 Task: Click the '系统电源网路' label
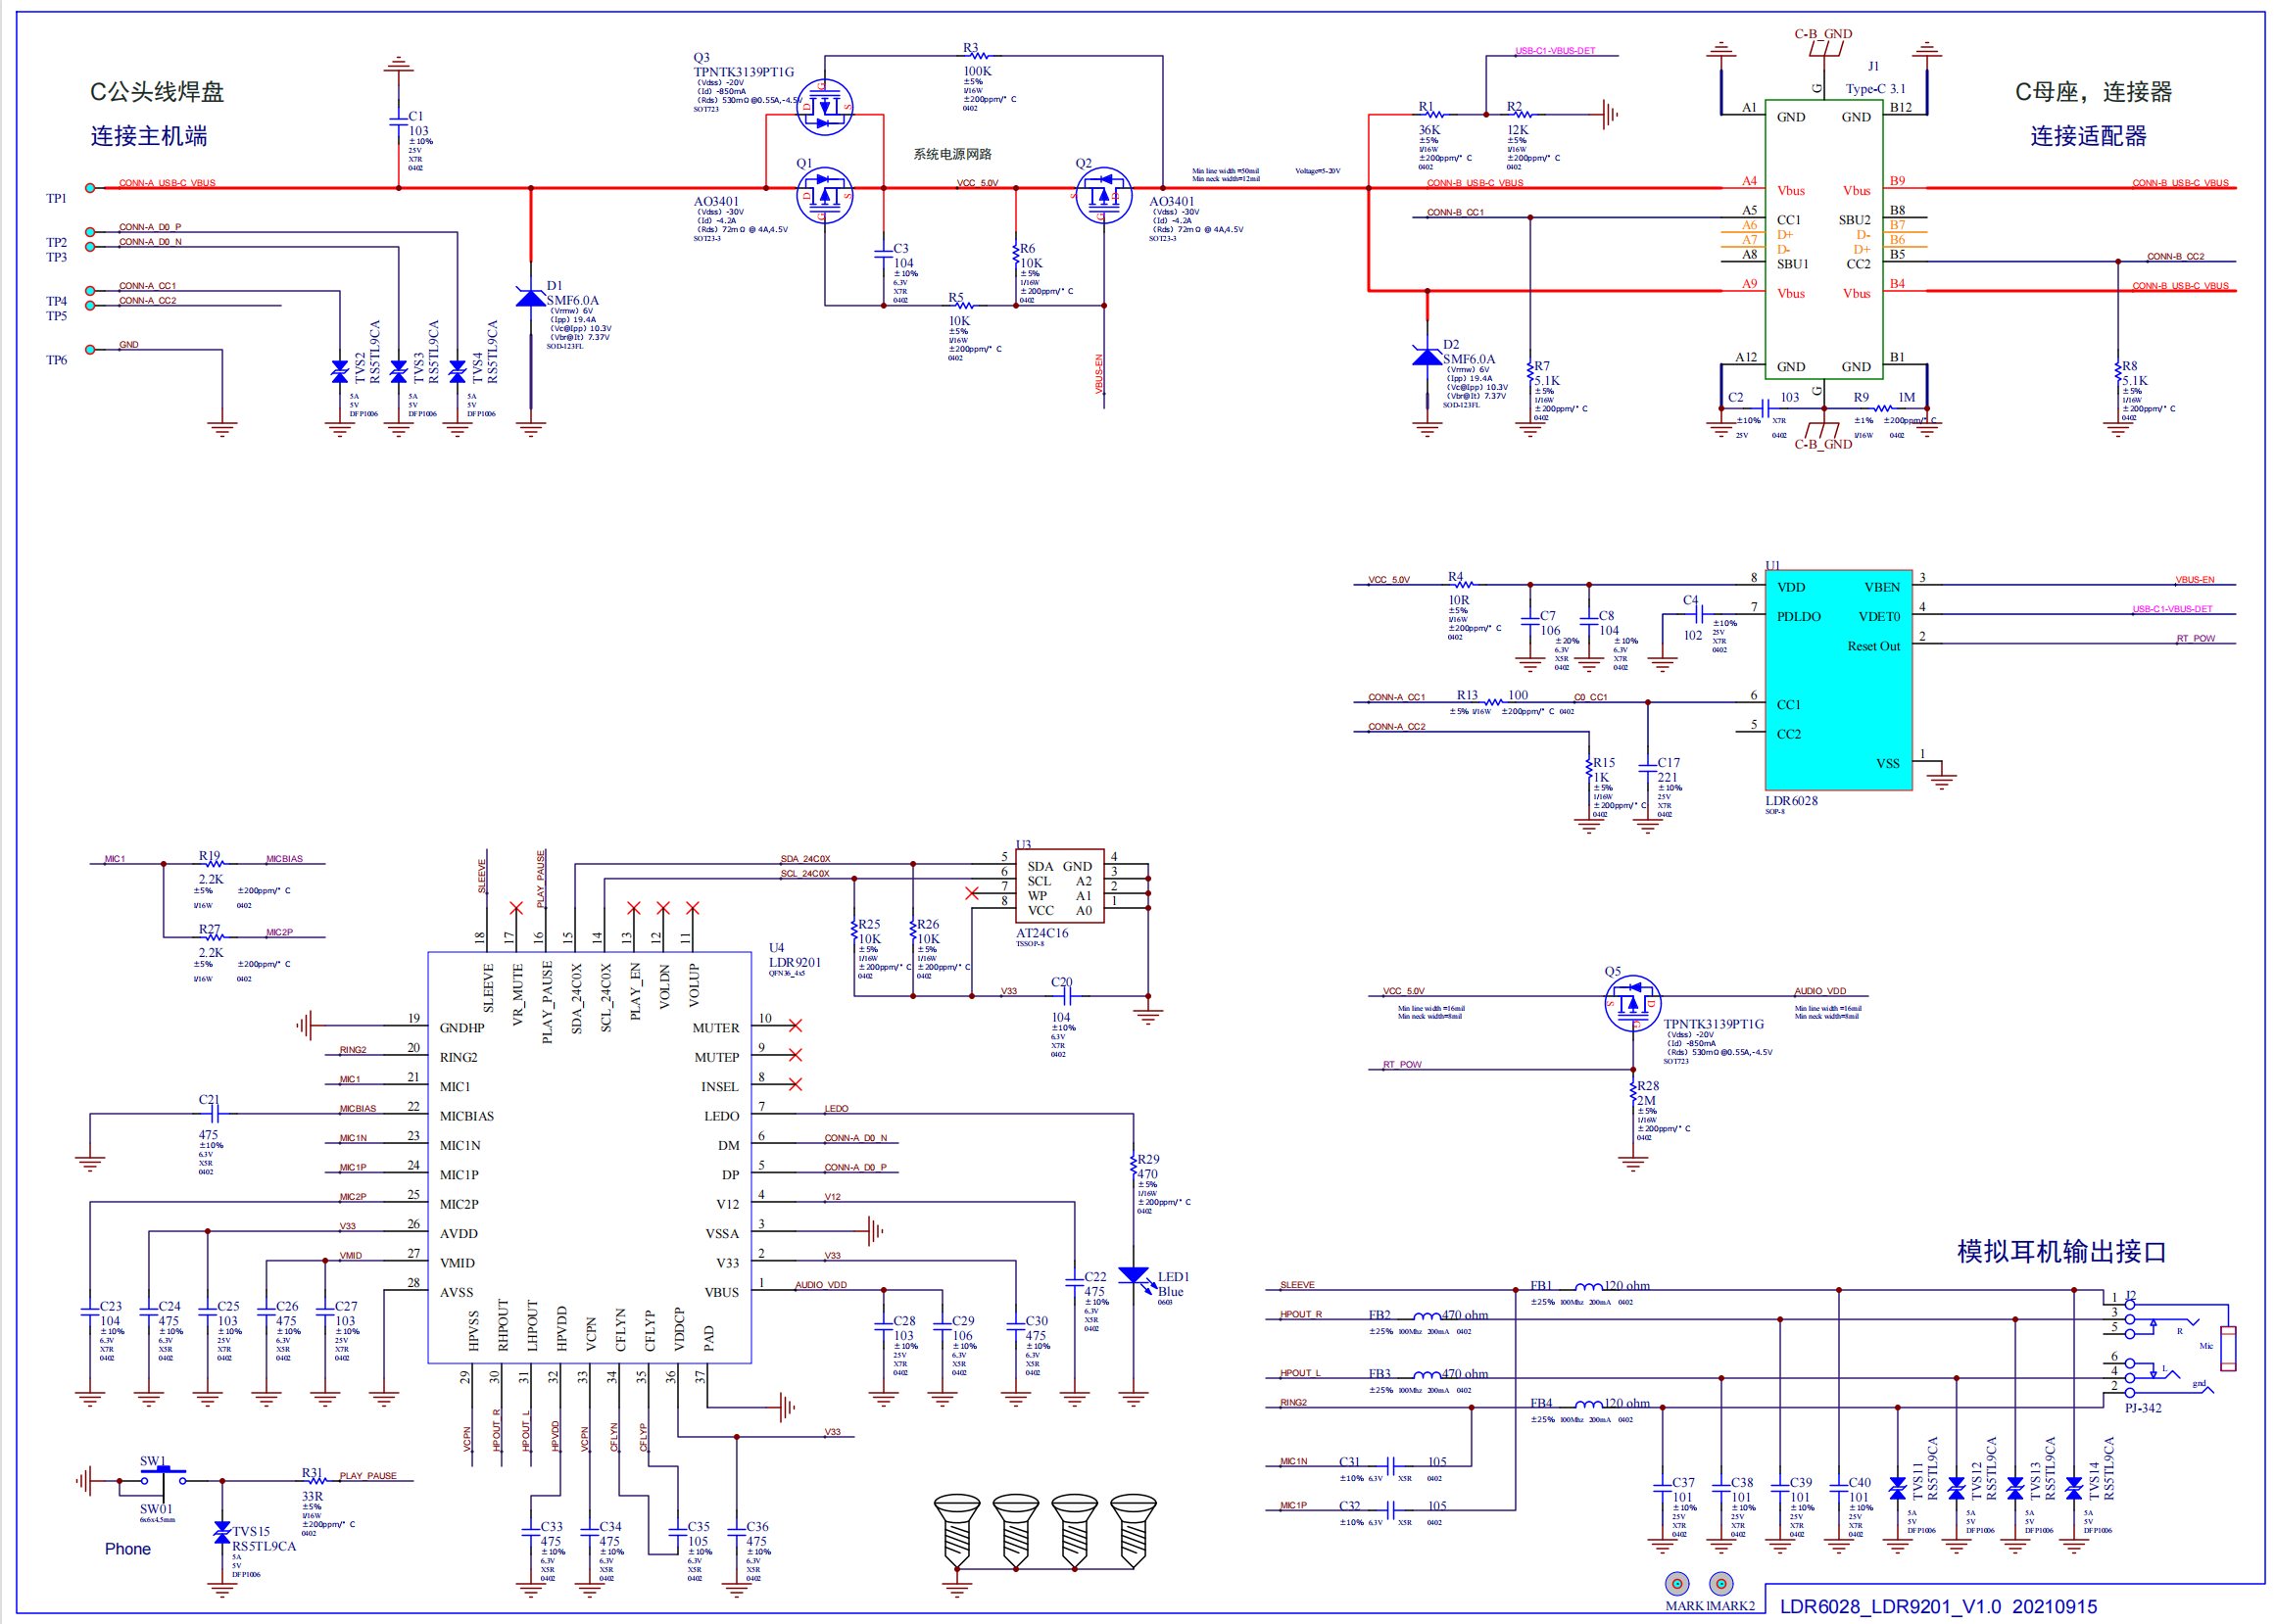coord(952,154)
